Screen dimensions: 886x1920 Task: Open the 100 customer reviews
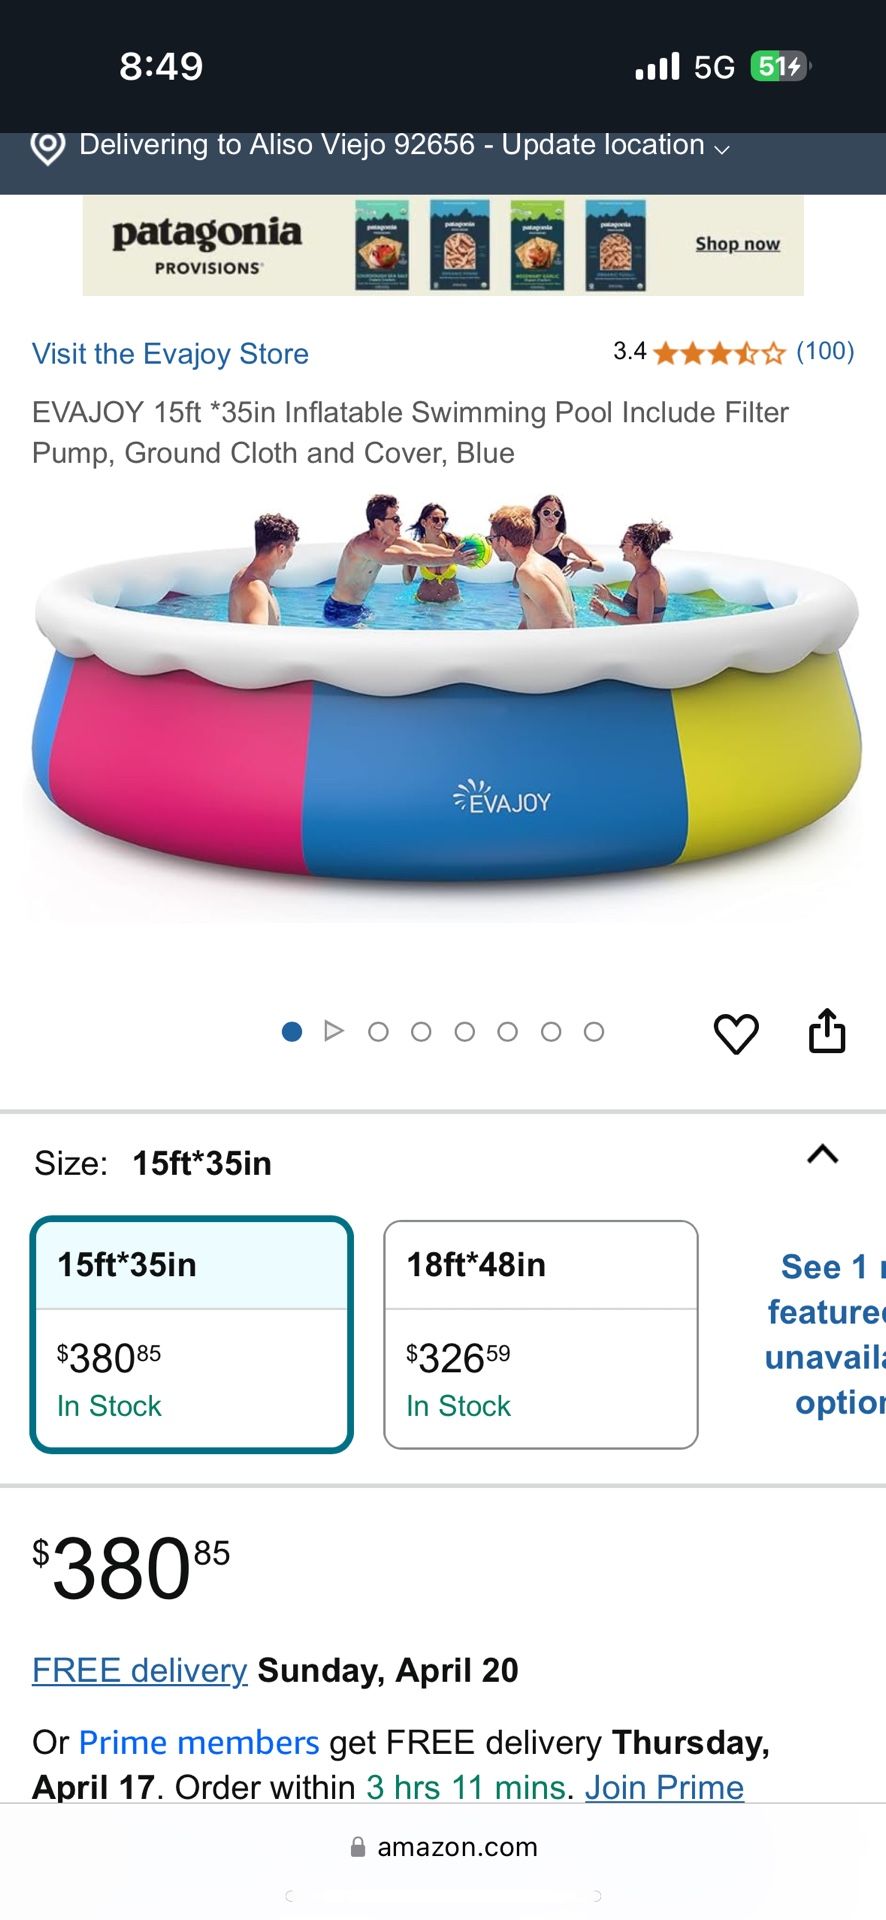pyautogui.click(x=823, y=351)
